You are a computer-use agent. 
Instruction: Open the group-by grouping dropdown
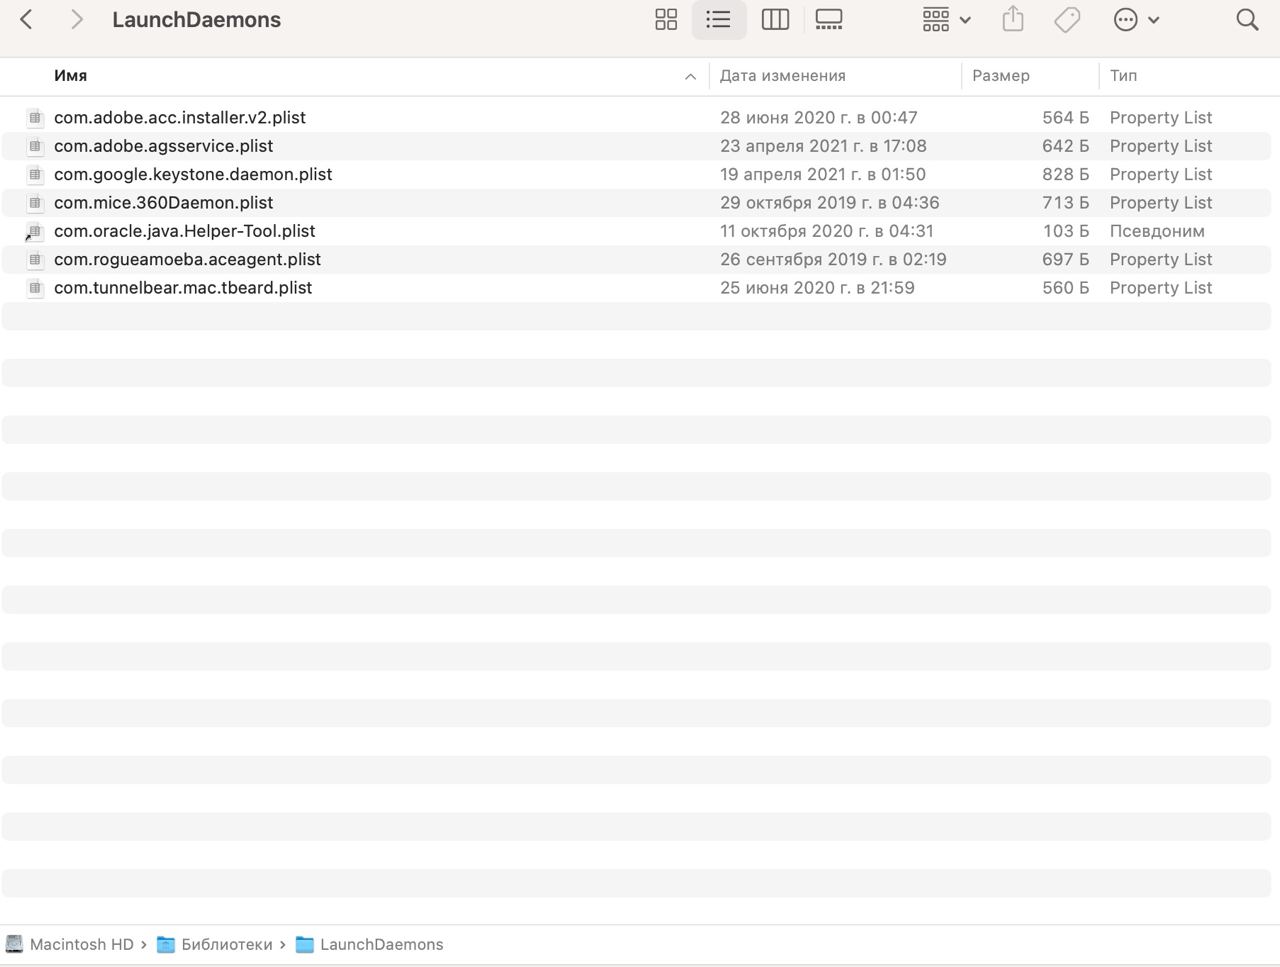[946, 19]
